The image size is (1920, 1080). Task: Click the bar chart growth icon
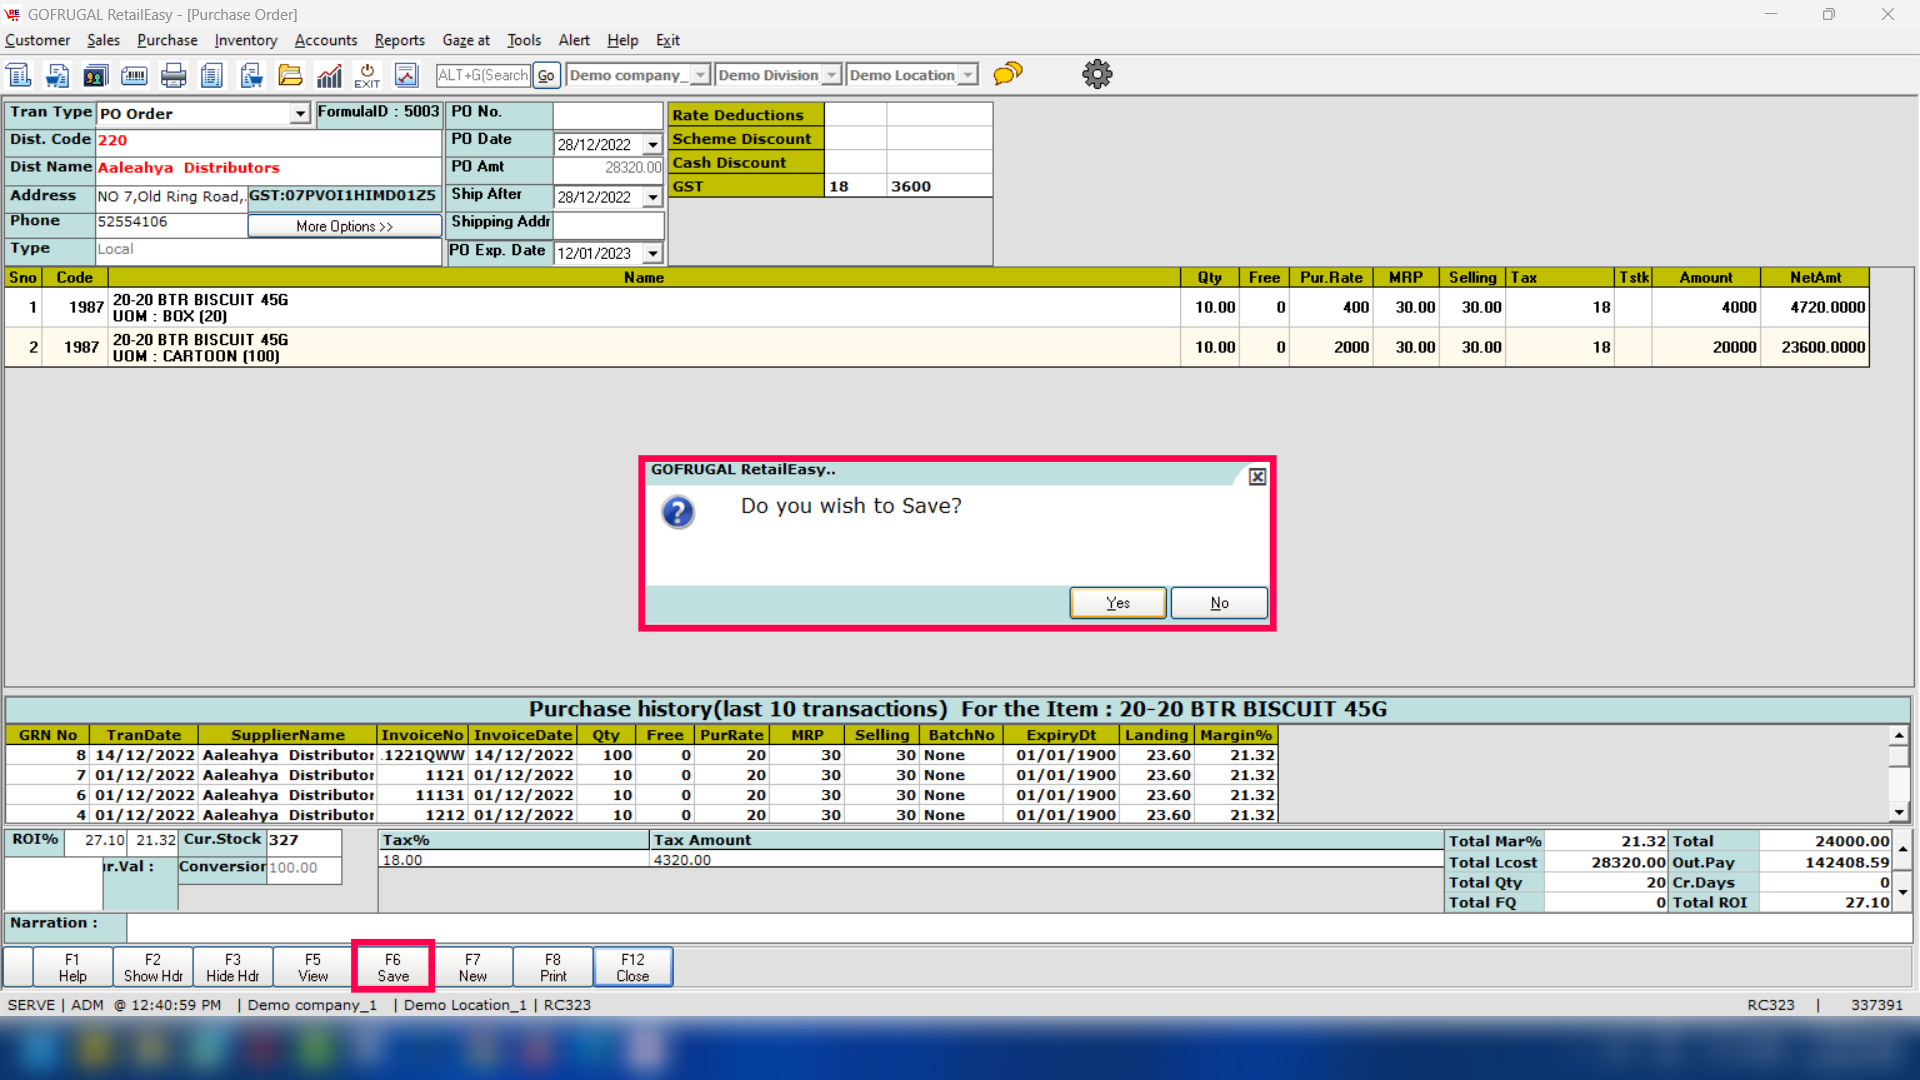(329, 75)
